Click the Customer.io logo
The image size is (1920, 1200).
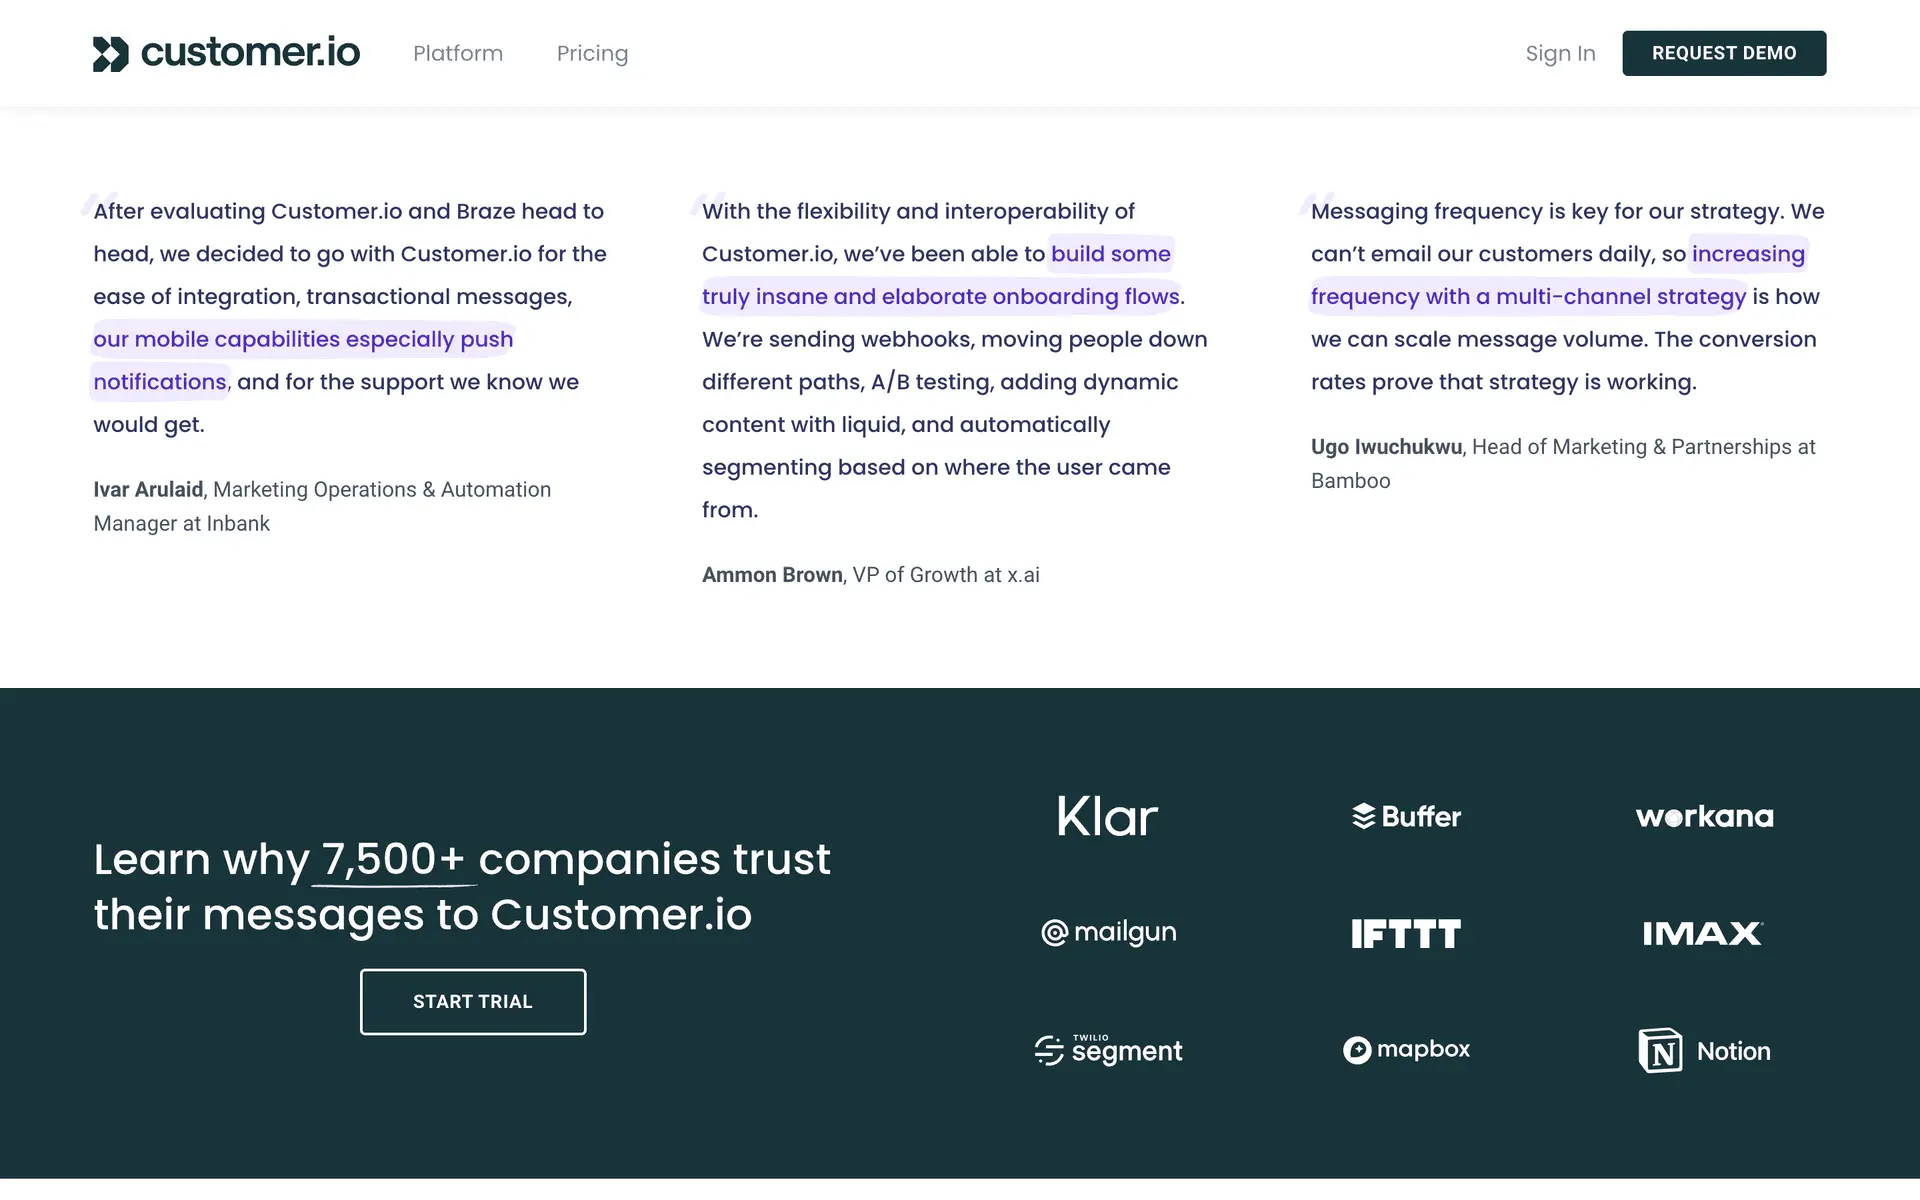tap(226, 53)
